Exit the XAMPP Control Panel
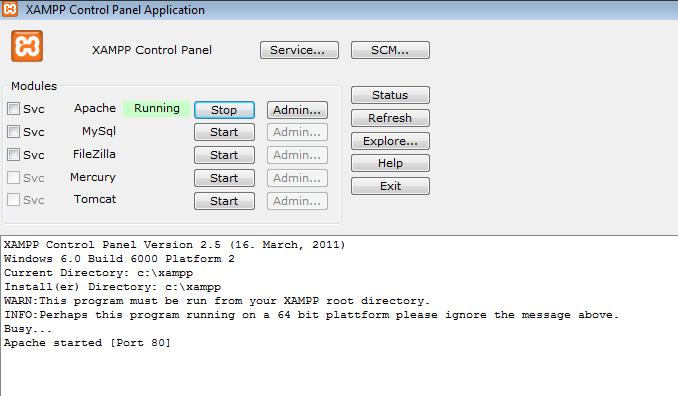The width and height of the screenshot is (678, 396). [390, 186]
